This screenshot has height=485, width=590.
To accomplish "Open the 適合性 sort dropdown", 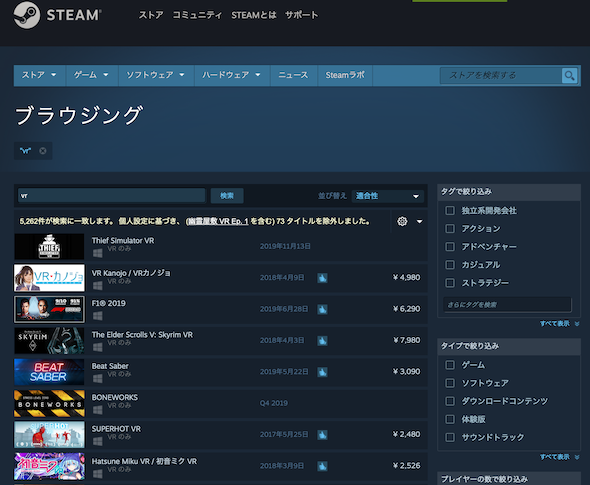I will (x=388, y=196).
